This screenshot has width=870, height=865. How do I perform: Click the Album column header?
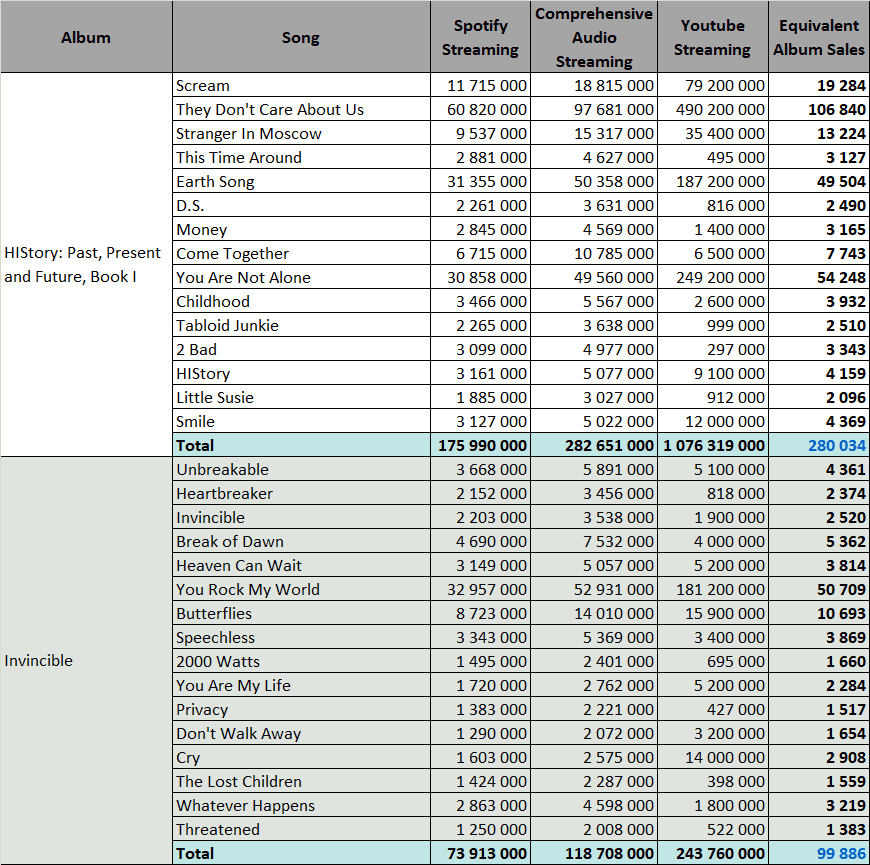[x=86, y=37]
